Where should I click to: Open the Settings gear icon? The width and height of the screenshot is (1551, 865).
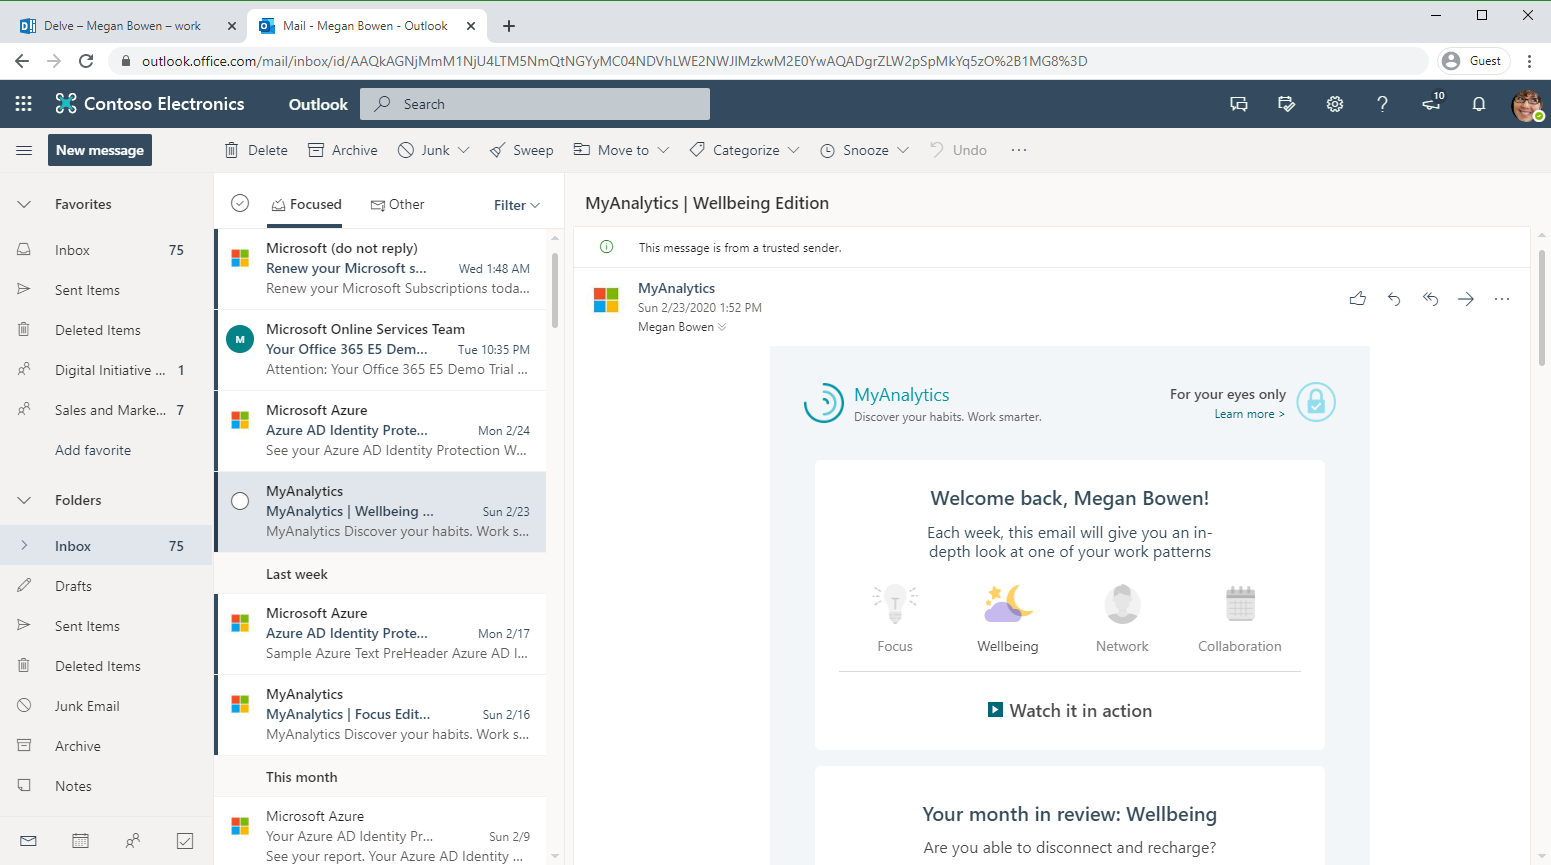pos(1335,104)
